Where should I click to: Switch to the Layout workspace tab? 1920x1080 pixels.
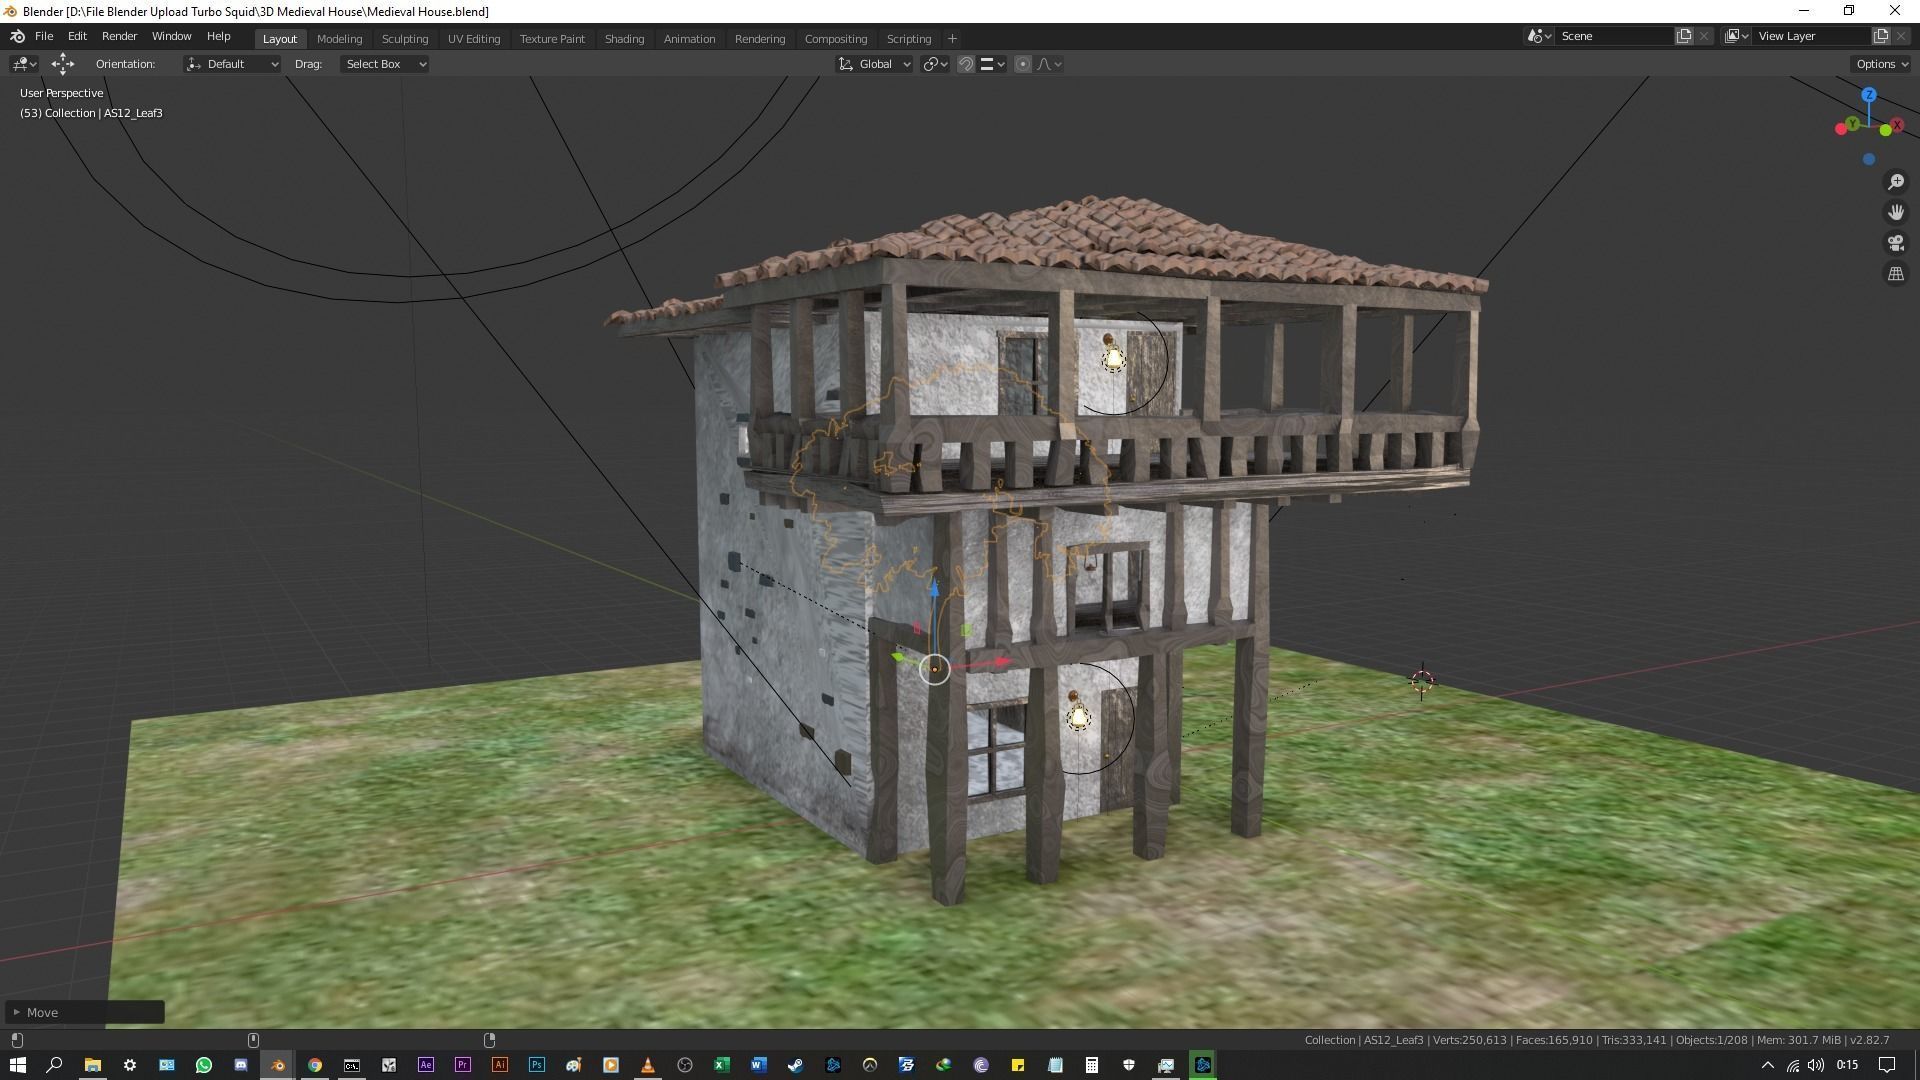point(280,39)
